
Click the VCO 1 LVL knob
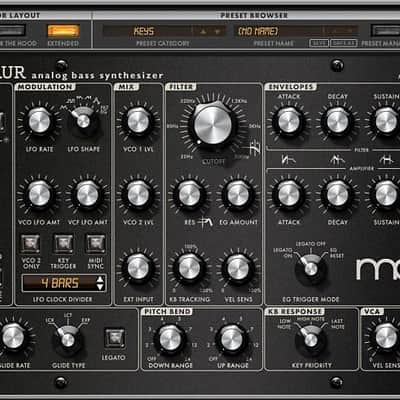pos(138,121)
